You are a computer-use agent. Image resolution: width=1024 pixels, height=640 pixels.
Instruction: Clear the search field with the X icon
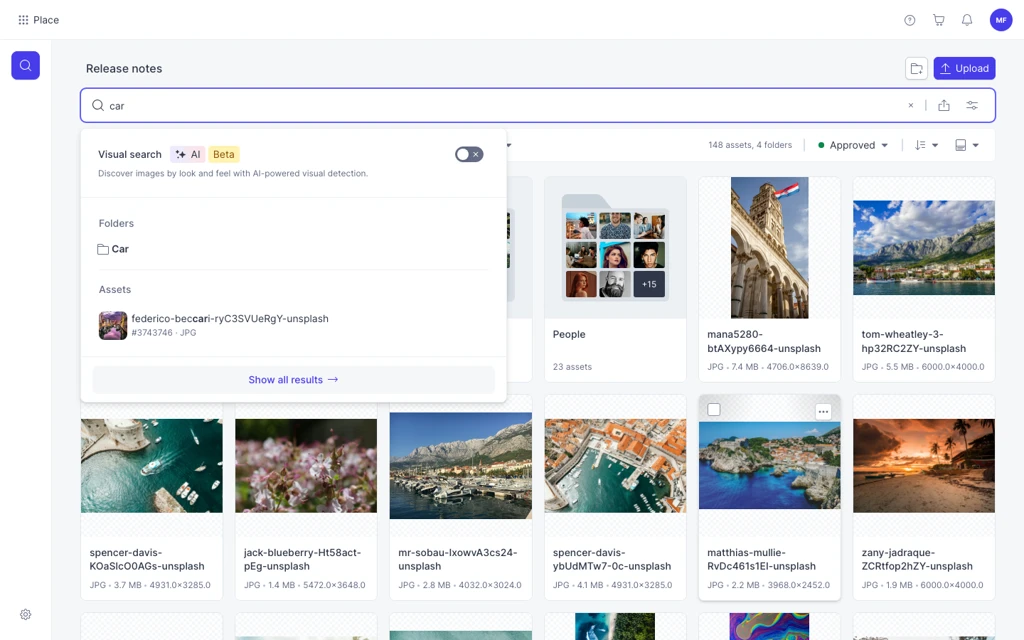click(911, 106)
